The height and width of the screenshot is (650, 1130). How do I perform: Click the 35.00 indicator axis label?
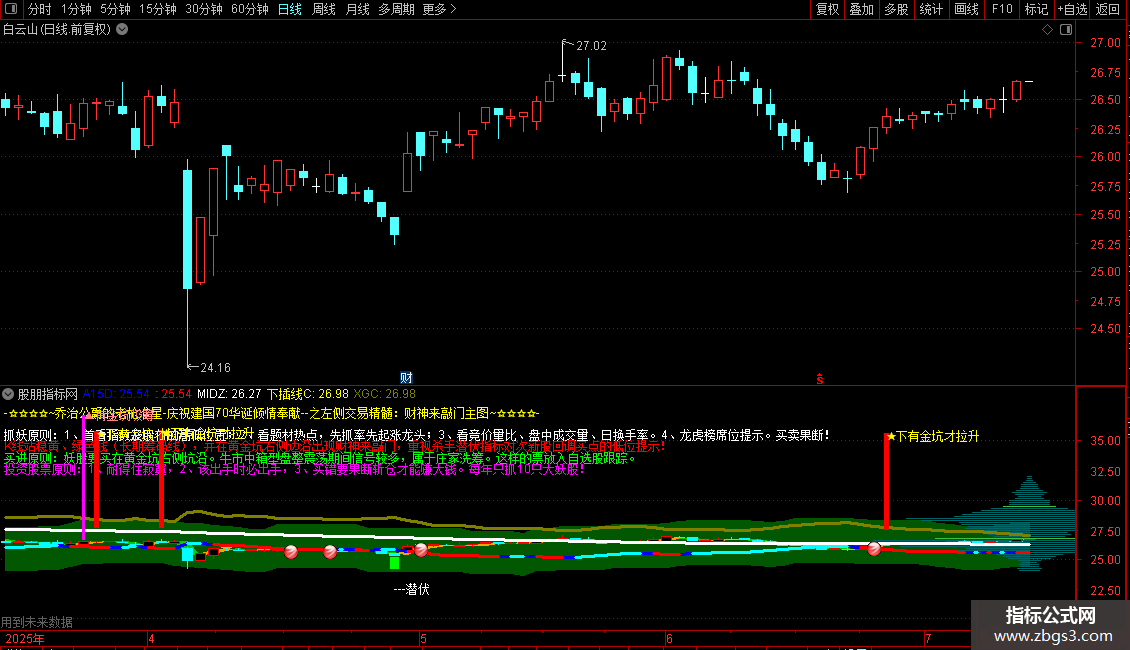(1105, 440)
